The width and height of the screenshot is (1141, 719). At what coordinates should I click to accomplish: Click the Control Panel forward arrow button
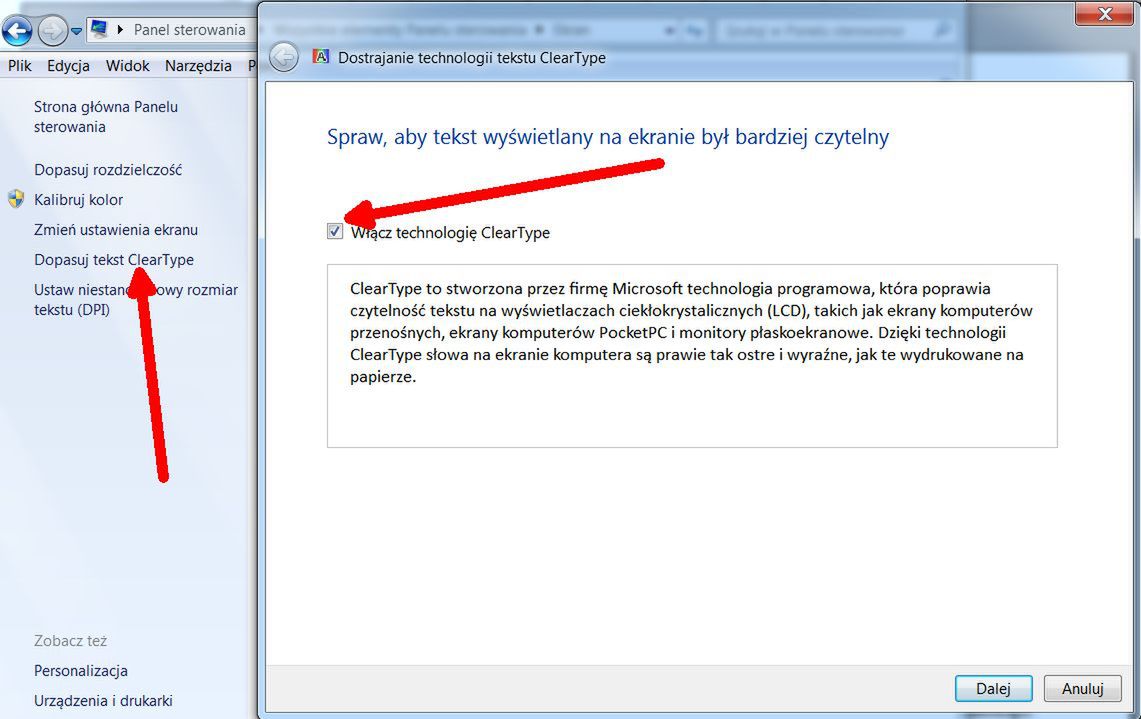click(x=52, y=31)
